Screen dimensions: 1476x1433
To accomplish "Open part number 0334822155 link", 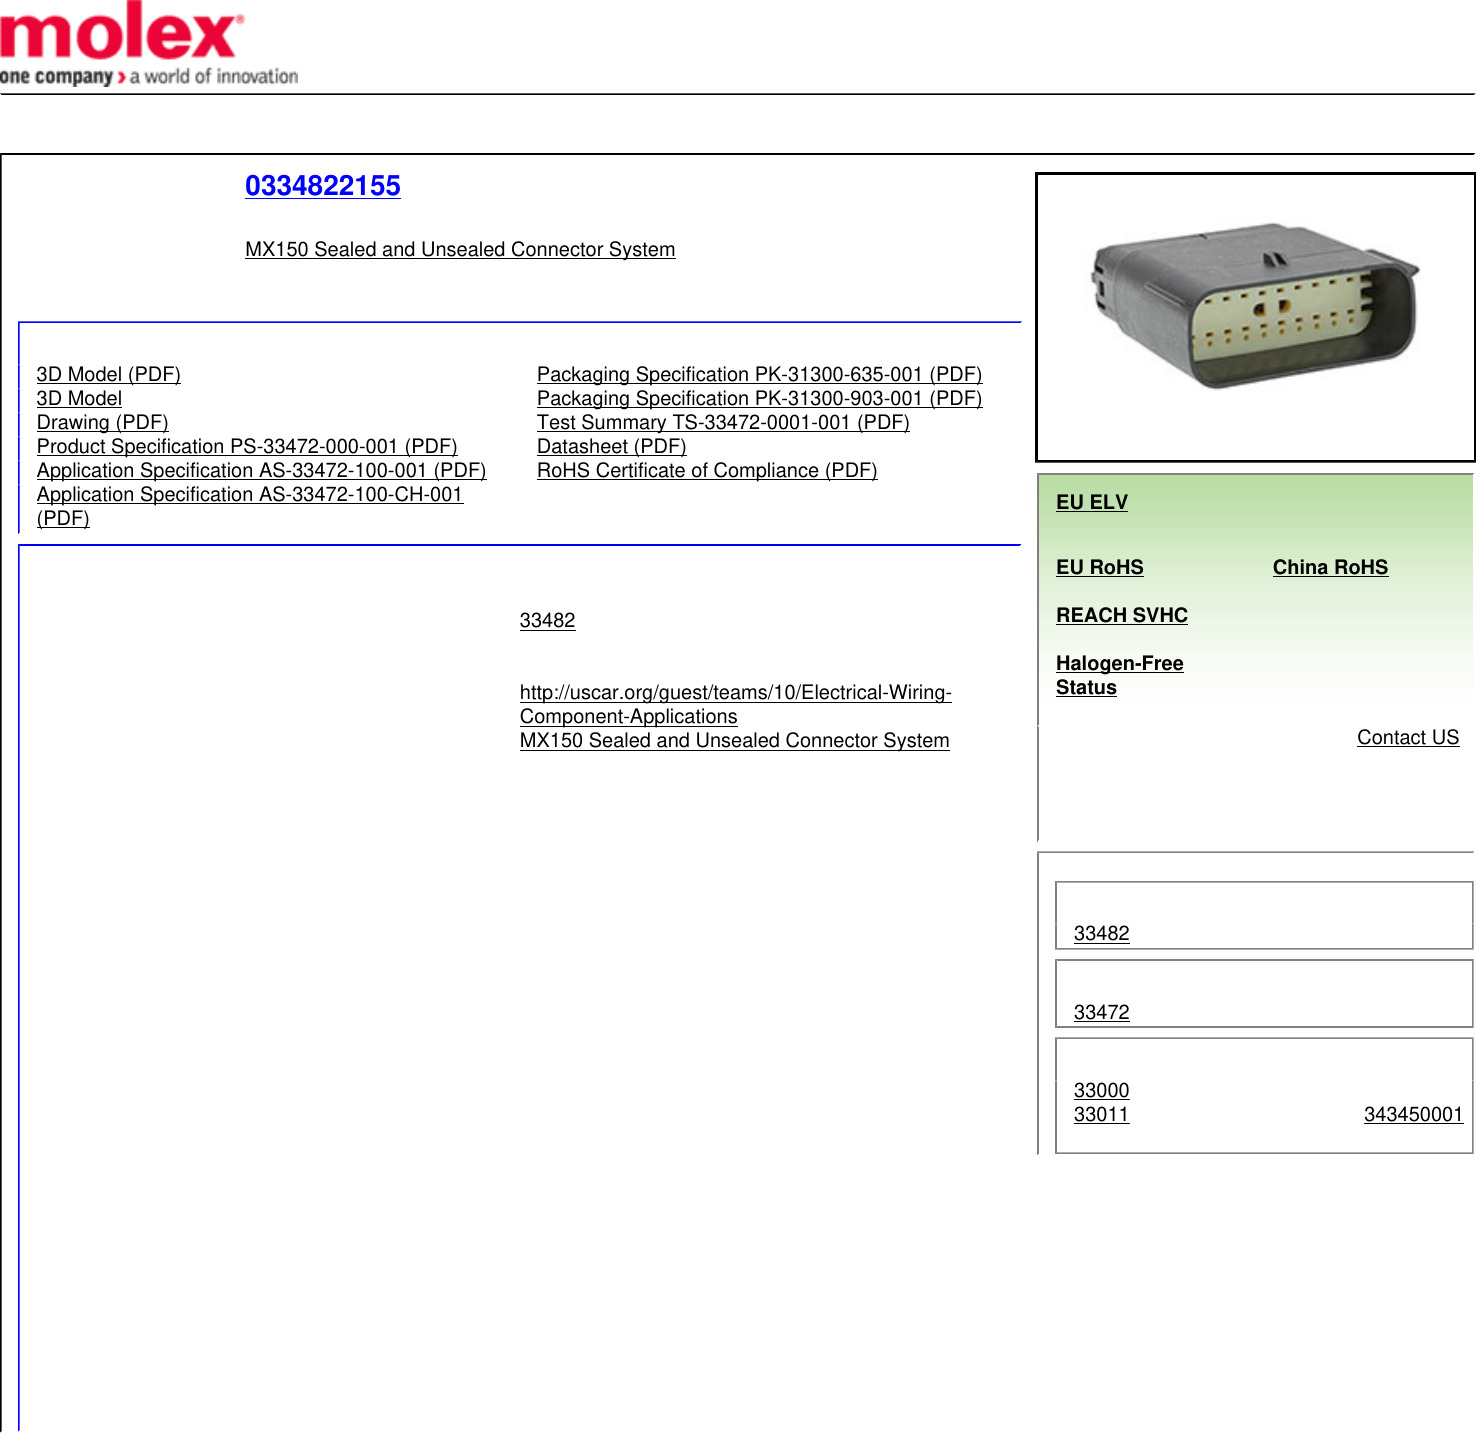I will pos(322,186).
